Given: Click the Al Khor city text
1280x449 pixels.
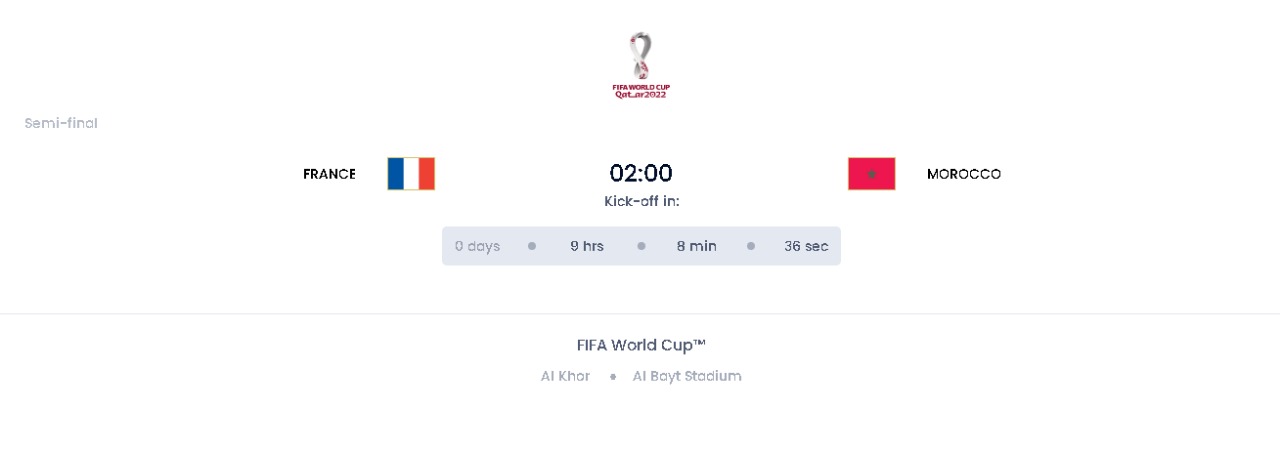Looking at the screenshot, I should (x=565, y=376).
